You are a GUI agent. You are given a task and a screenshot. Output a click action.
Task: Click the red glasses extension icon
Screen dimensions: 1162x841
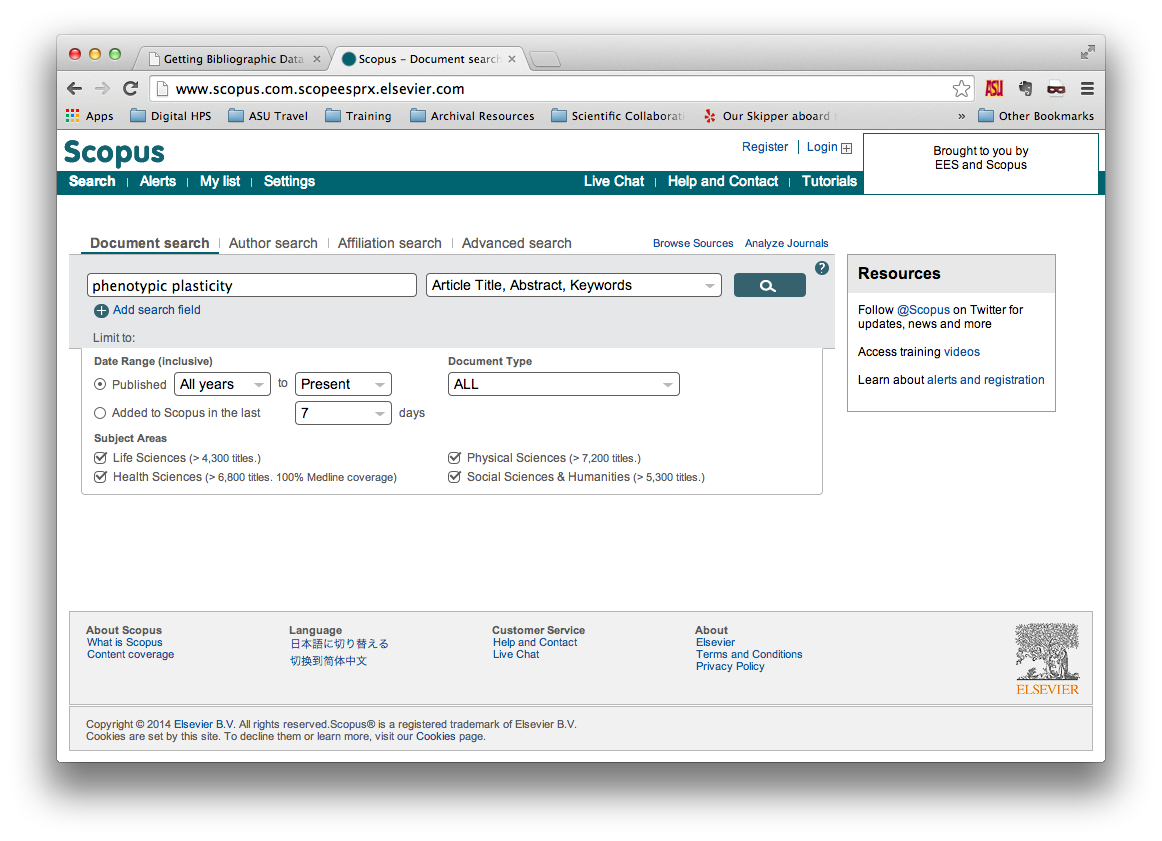[x=1056, y=89]
